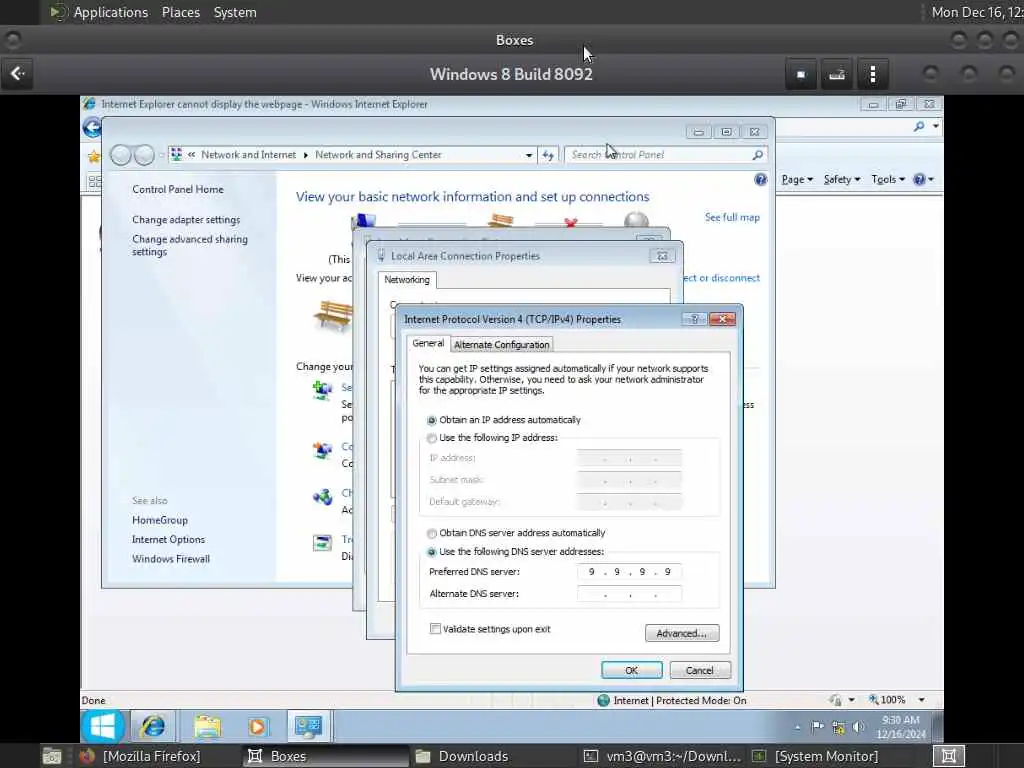The image size is (1024, 768).
Task: Click the OK button
Action: click(x=632, y=671)
